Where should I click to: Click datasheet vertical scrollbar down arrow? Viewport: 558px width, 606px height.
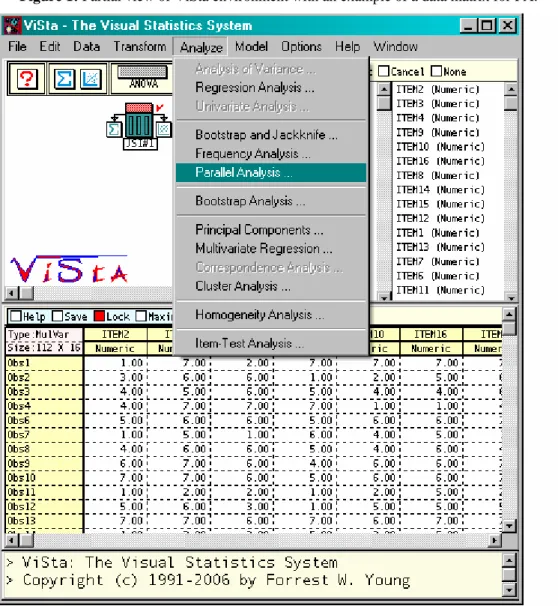(x=509, y=526)
